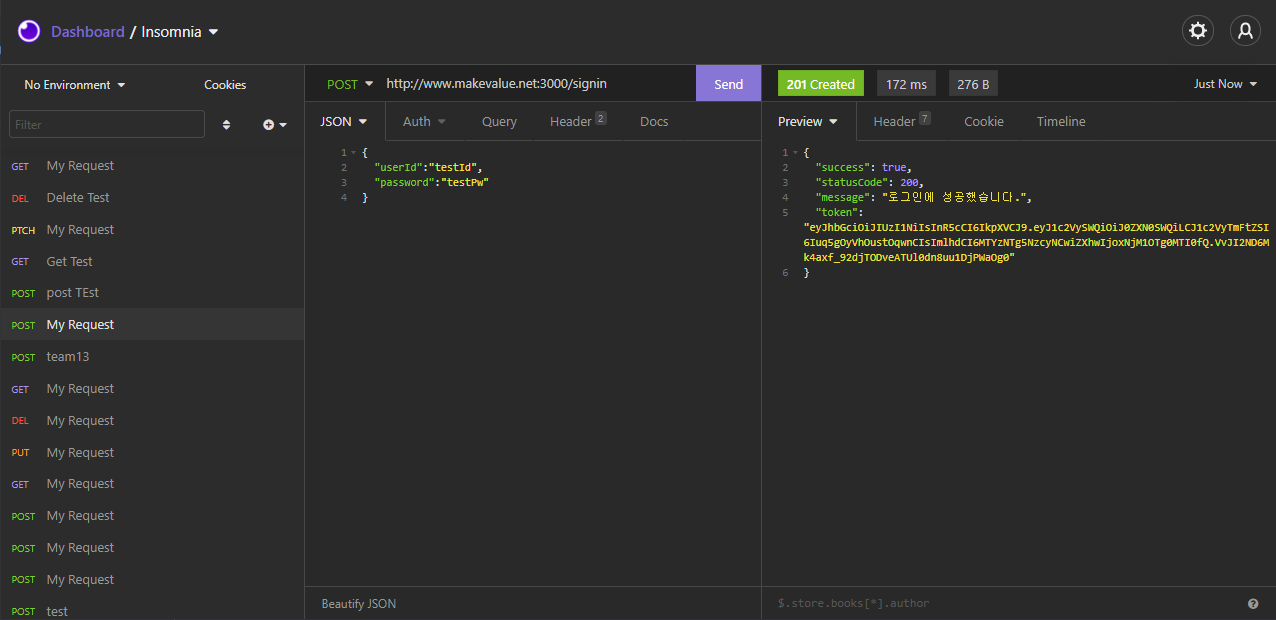Focus the request Filter input
This screenshot has height=620, width=1276.
pos(107,125)
